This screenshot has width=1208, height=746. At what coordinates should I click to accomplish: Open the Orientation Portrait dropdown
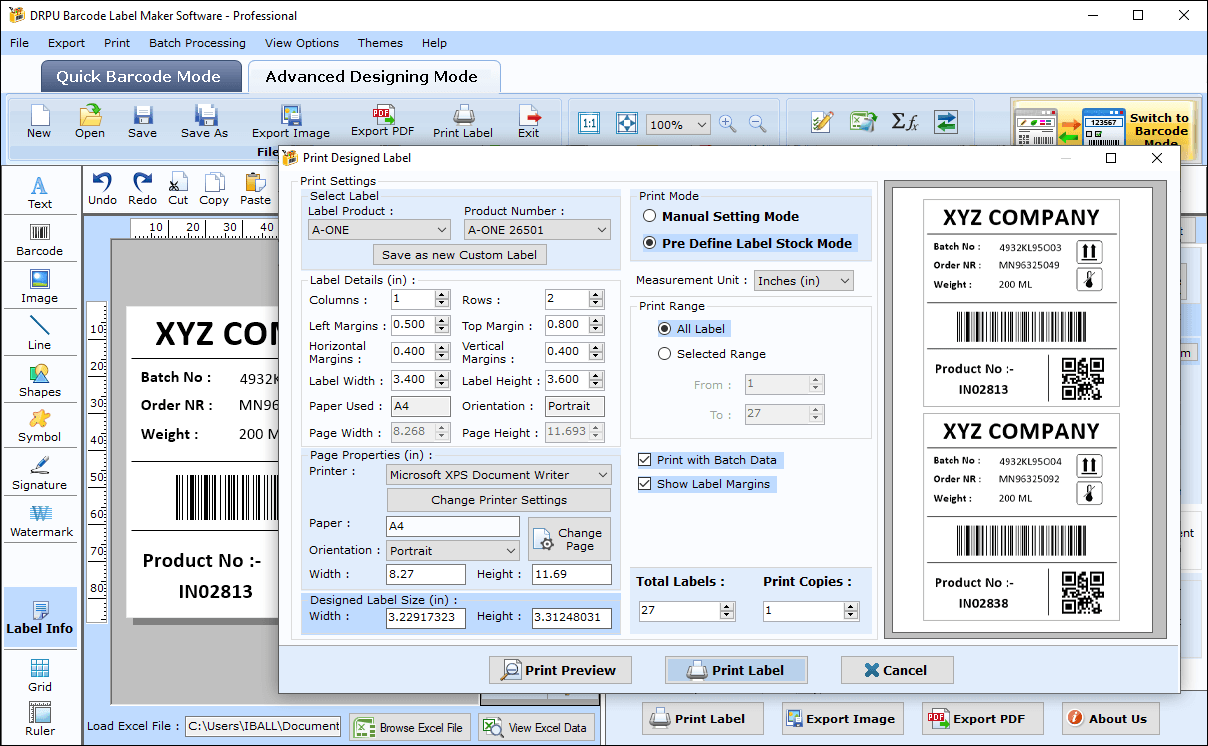pyautogui.click(x=452, y=551)
